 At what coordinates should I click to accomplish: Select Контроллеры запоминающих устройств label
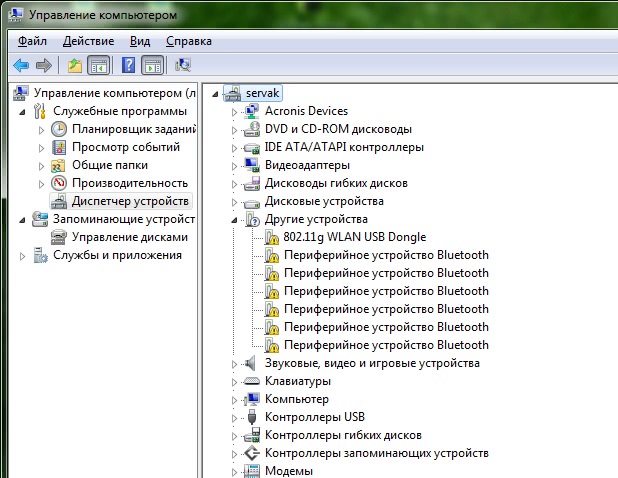coord(377,453)
